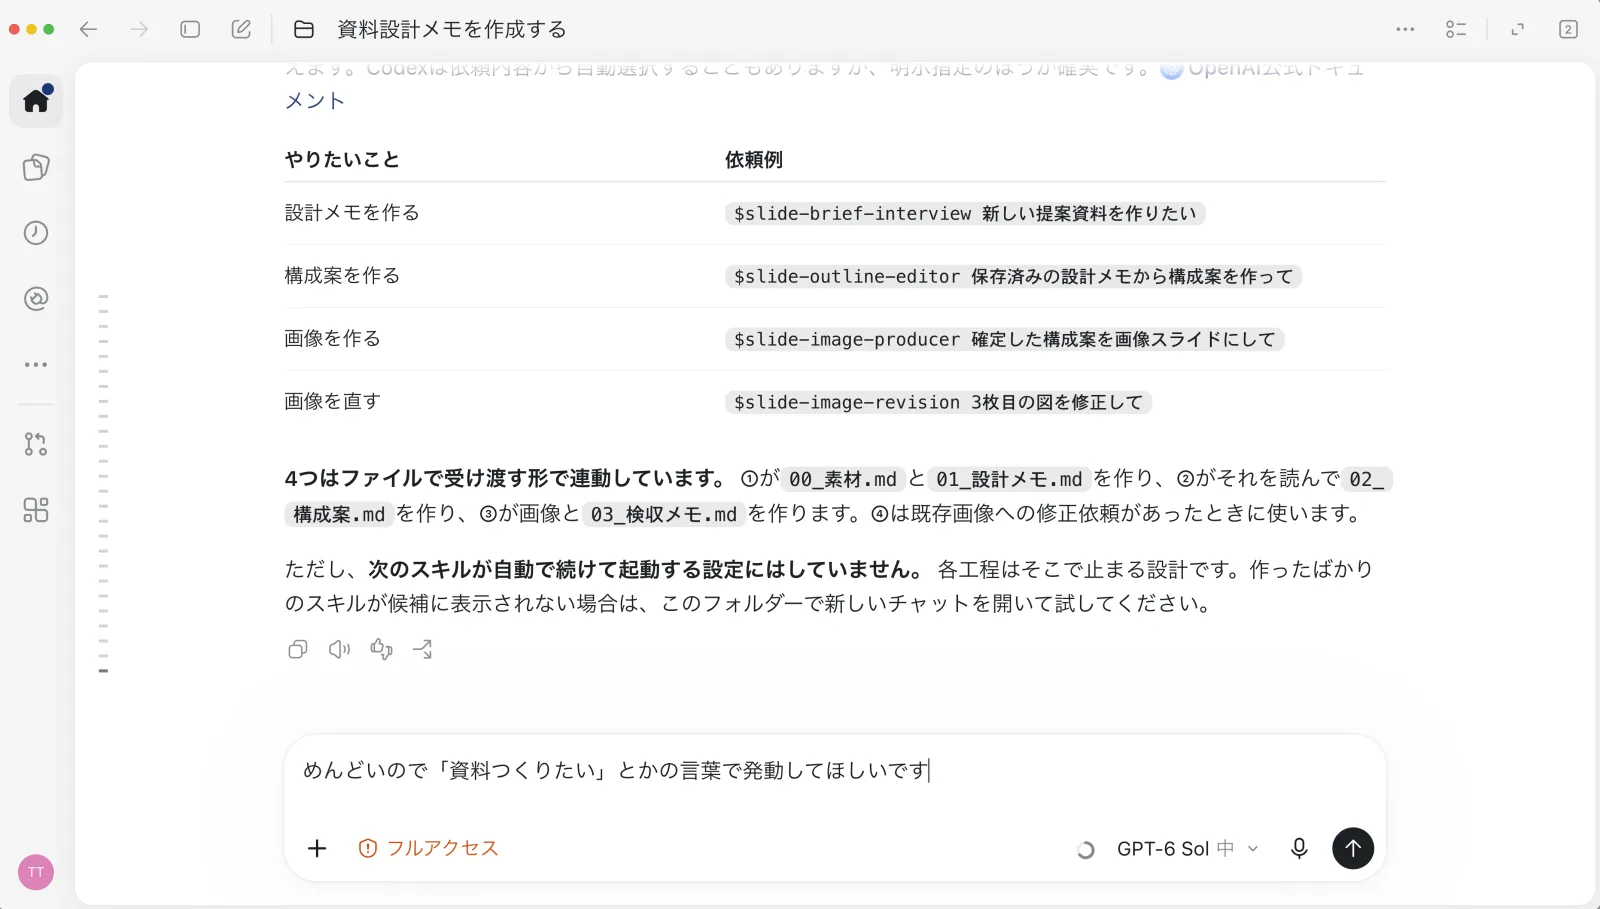Rate the response with thumbs icon
The width and height of the screenshot is (1600, 909).
coord(381,650)
